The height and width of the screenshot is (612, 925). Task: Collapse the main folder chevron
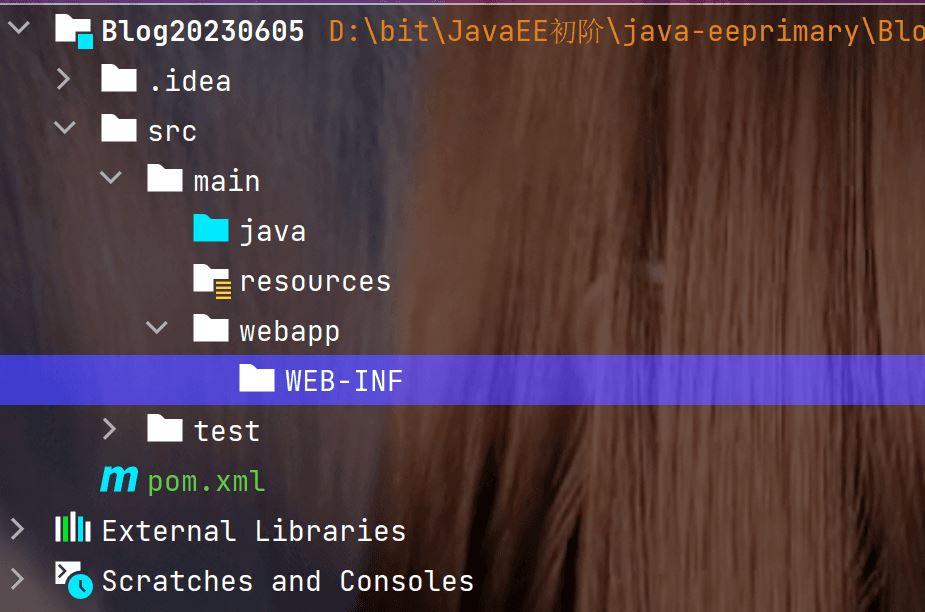click(110, 179)
